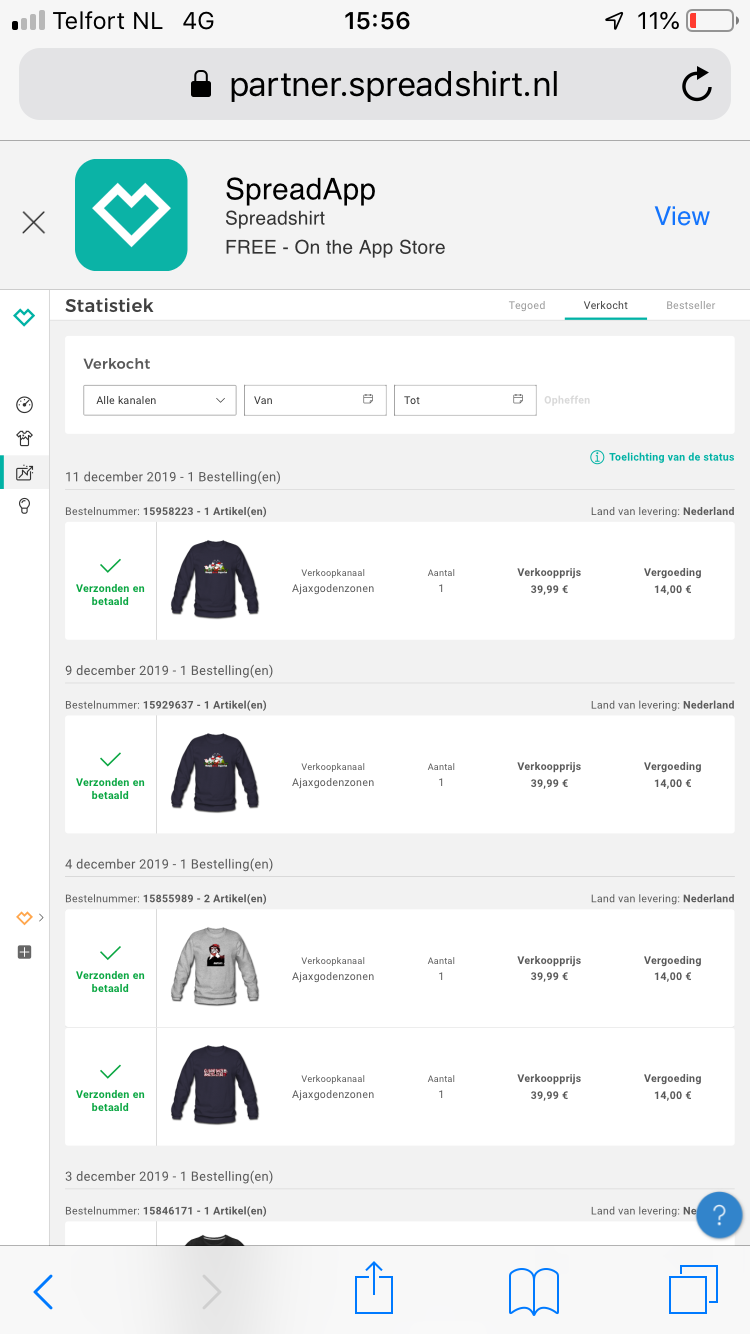The height and width of the screenshot is (1334, 750).
Task: Open Safari bookmarks
Action: tap(534, 1291)
